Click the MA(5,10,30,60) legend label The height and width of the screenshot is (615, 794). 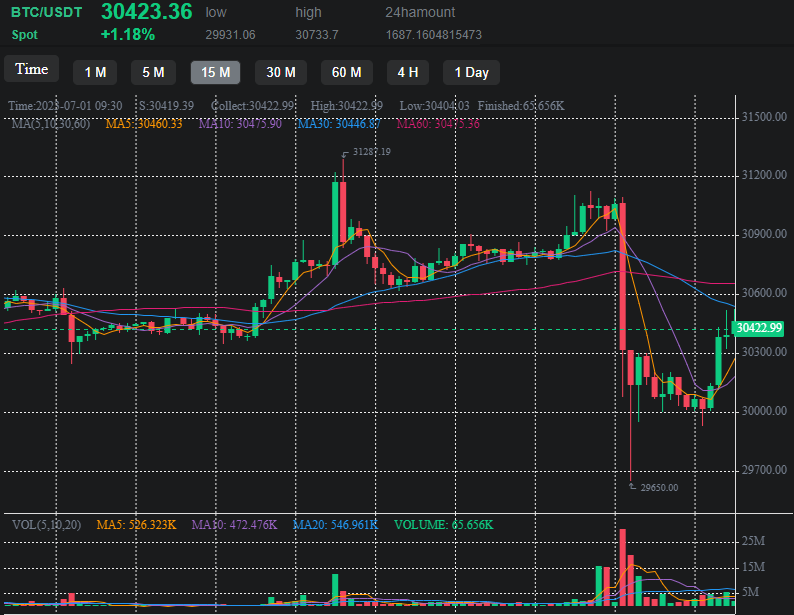[x=51, y=124]
